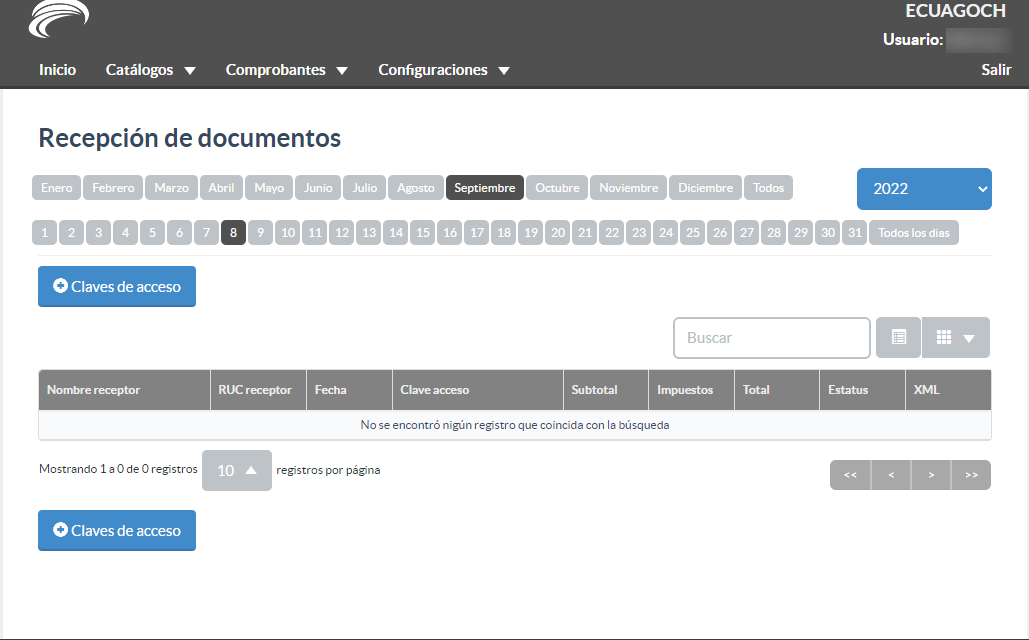Go to the next results page
The height and width of the screenshot is (640, 1029).
point(931,475)
